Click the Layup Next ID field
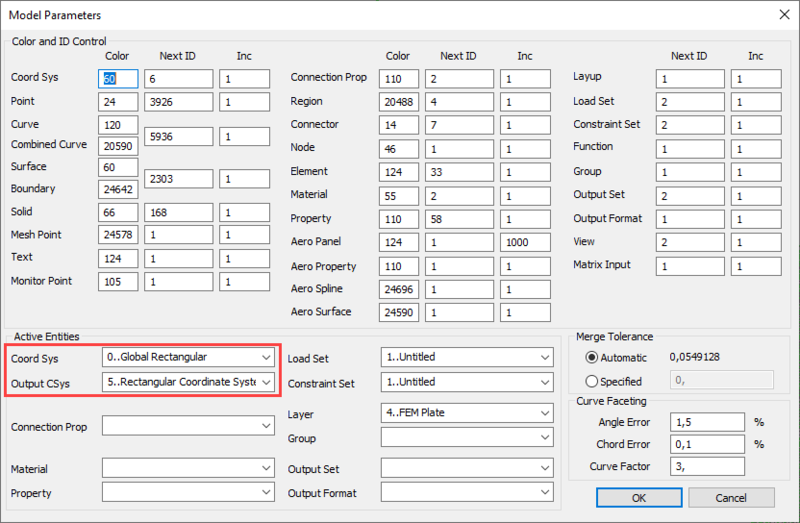 coord(690,79)
